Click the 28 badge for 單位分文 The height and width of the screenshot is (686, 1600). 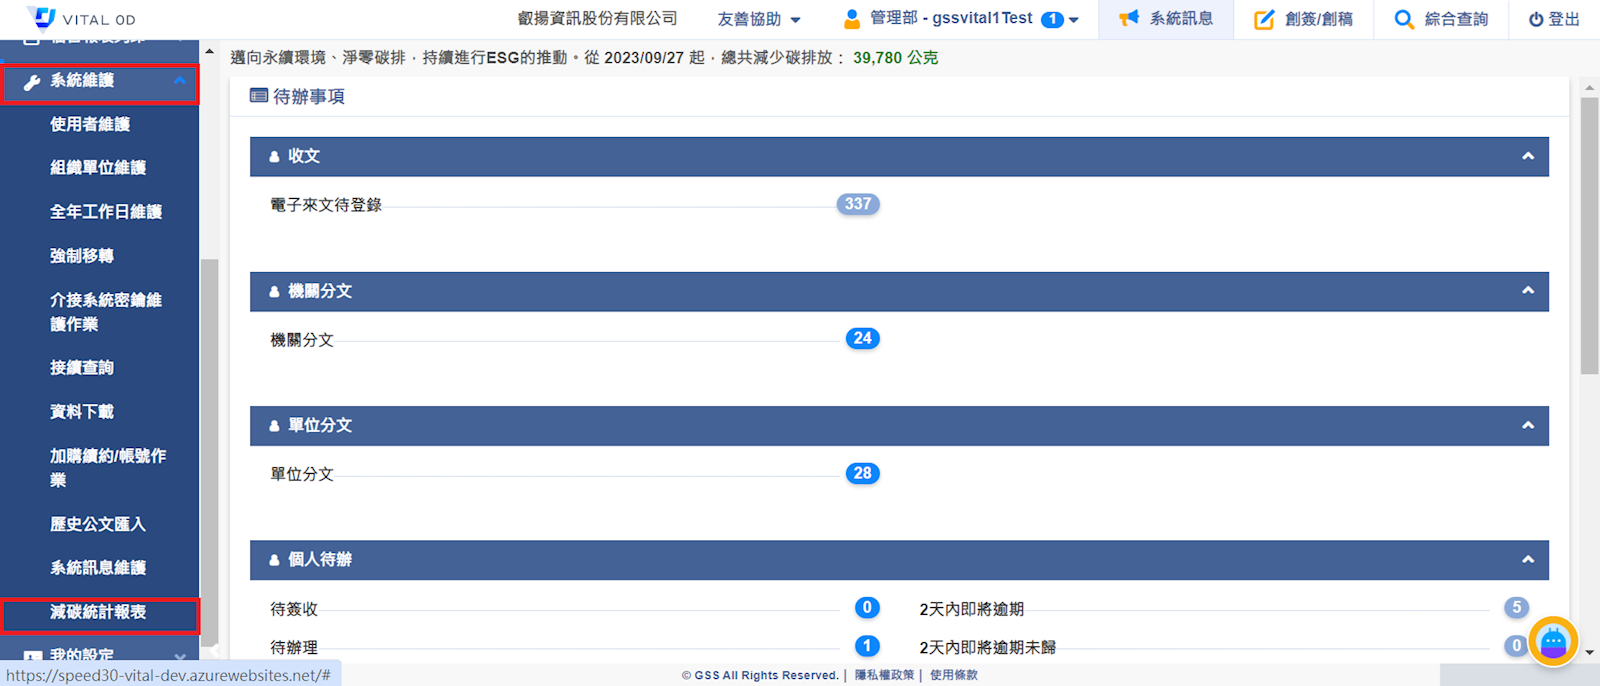click(x=862, y=473)
